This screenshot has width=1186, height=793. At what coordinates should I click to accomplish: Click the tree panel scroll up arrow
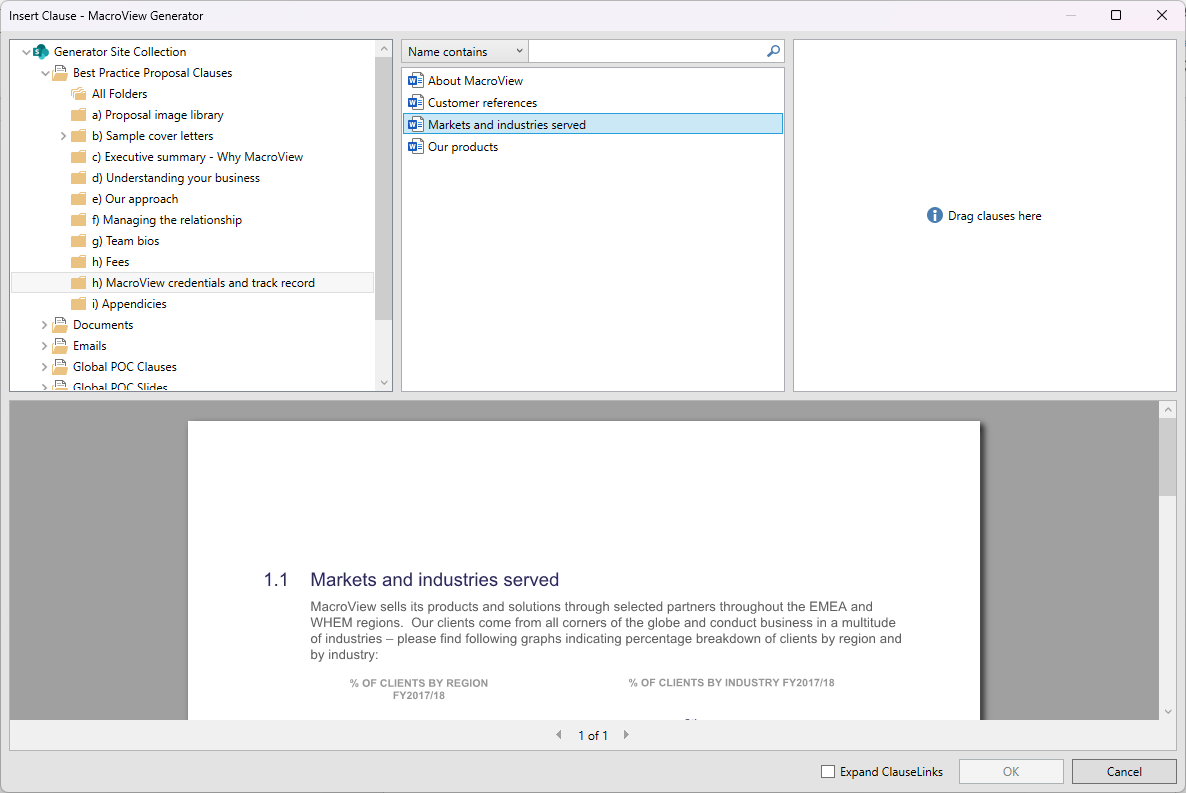click(x=383, y=49)
